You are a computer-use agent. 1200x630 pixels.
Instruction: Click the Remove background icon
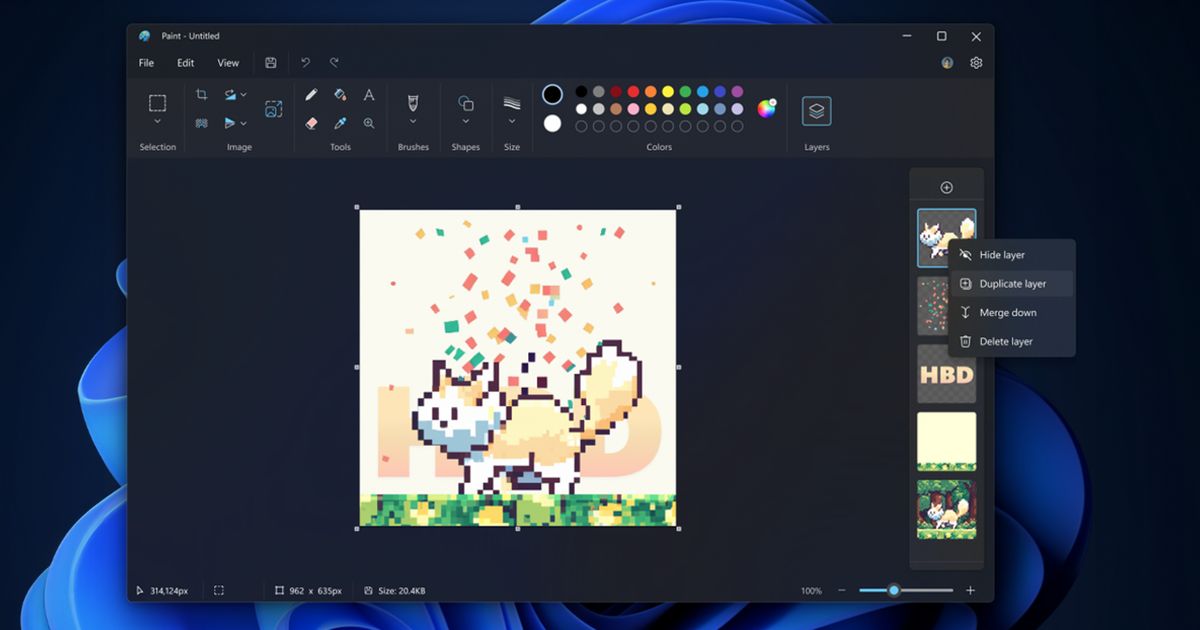click(201, 123)
